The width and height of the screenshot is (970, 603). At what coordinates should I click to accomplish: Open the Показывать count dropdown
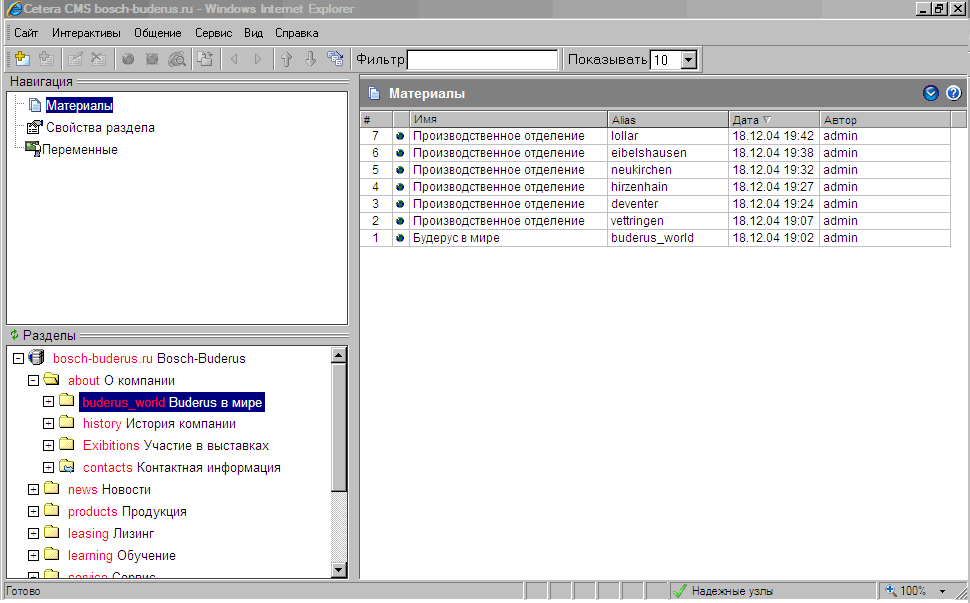688,60
